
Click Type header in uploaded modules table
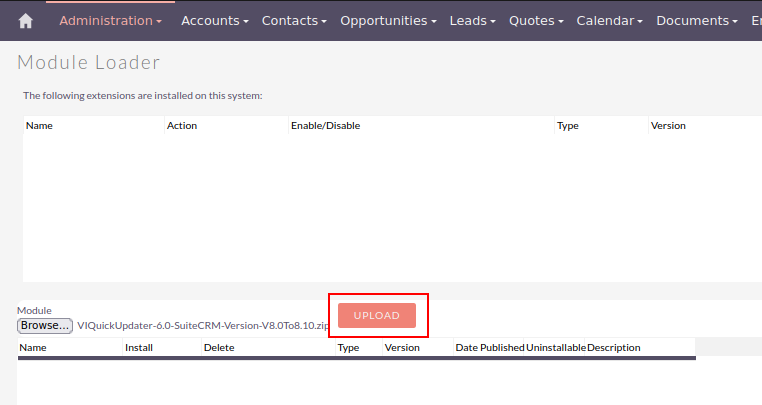tap(348, 348)
